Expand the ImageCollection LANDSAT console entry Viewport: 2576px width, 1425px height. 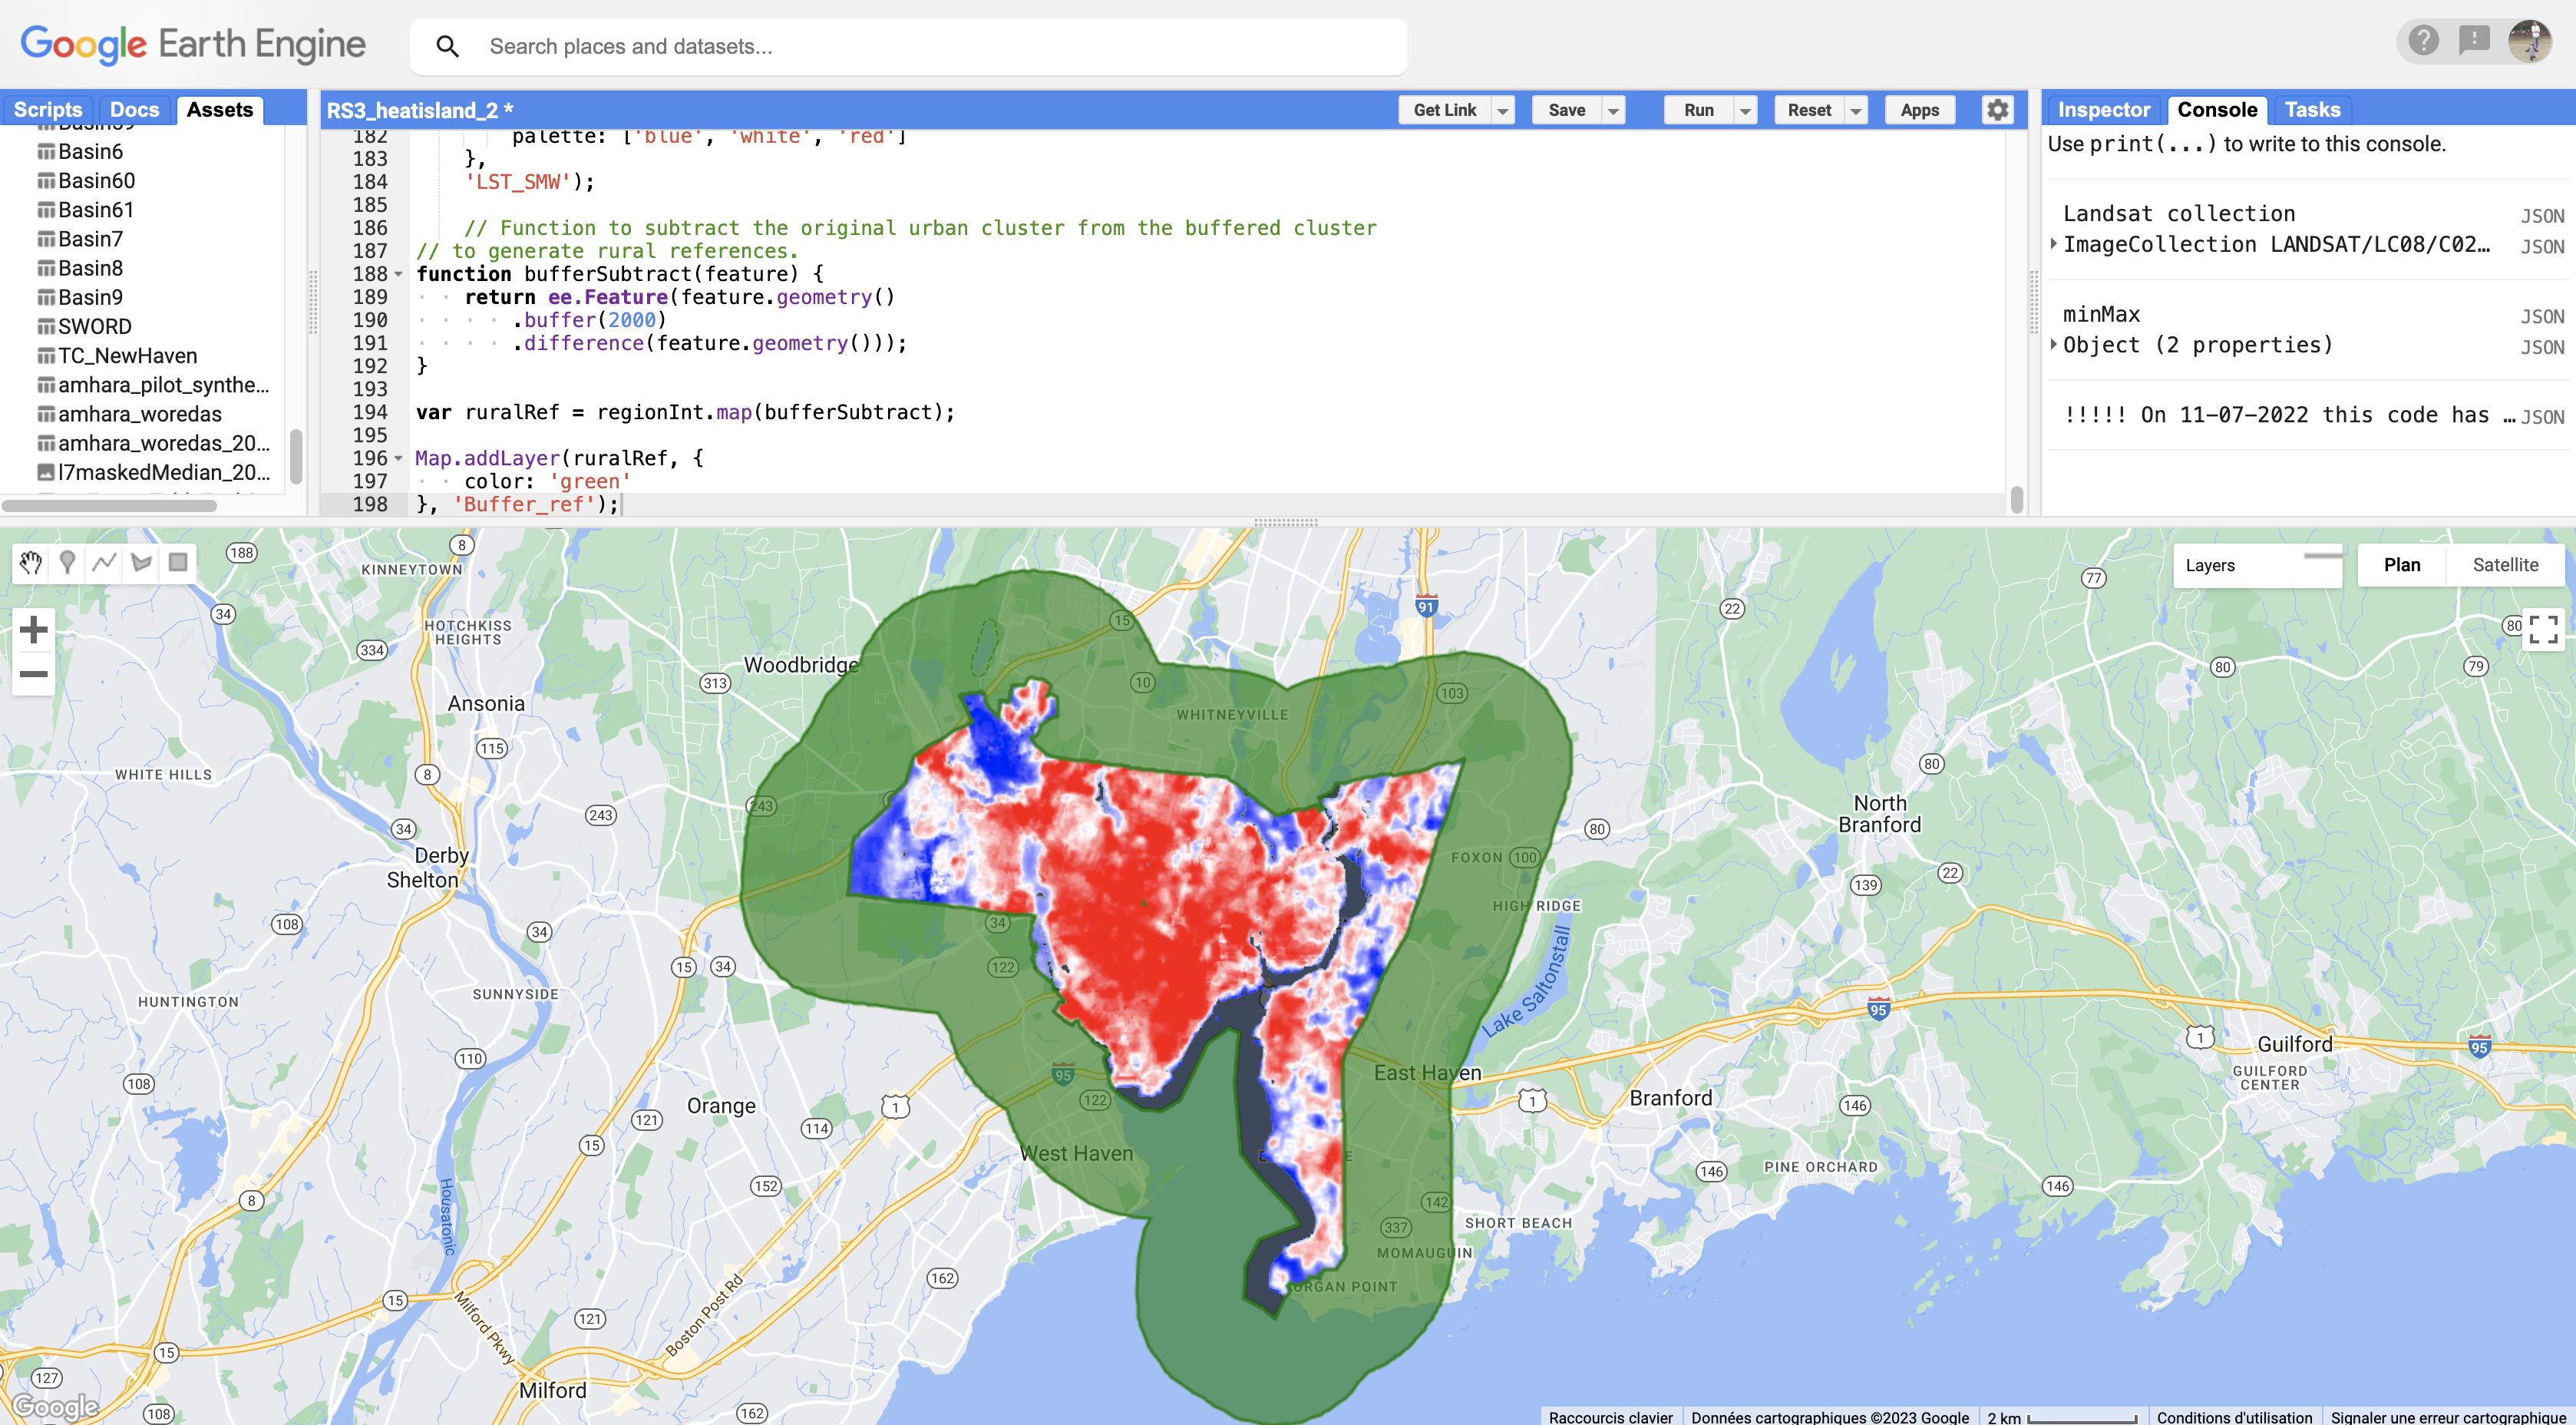[x=2055, y=244]
